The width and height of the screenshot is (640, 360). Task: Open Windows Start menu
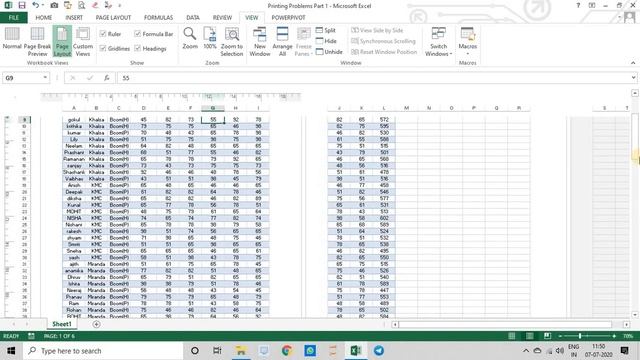click(11, 351)
